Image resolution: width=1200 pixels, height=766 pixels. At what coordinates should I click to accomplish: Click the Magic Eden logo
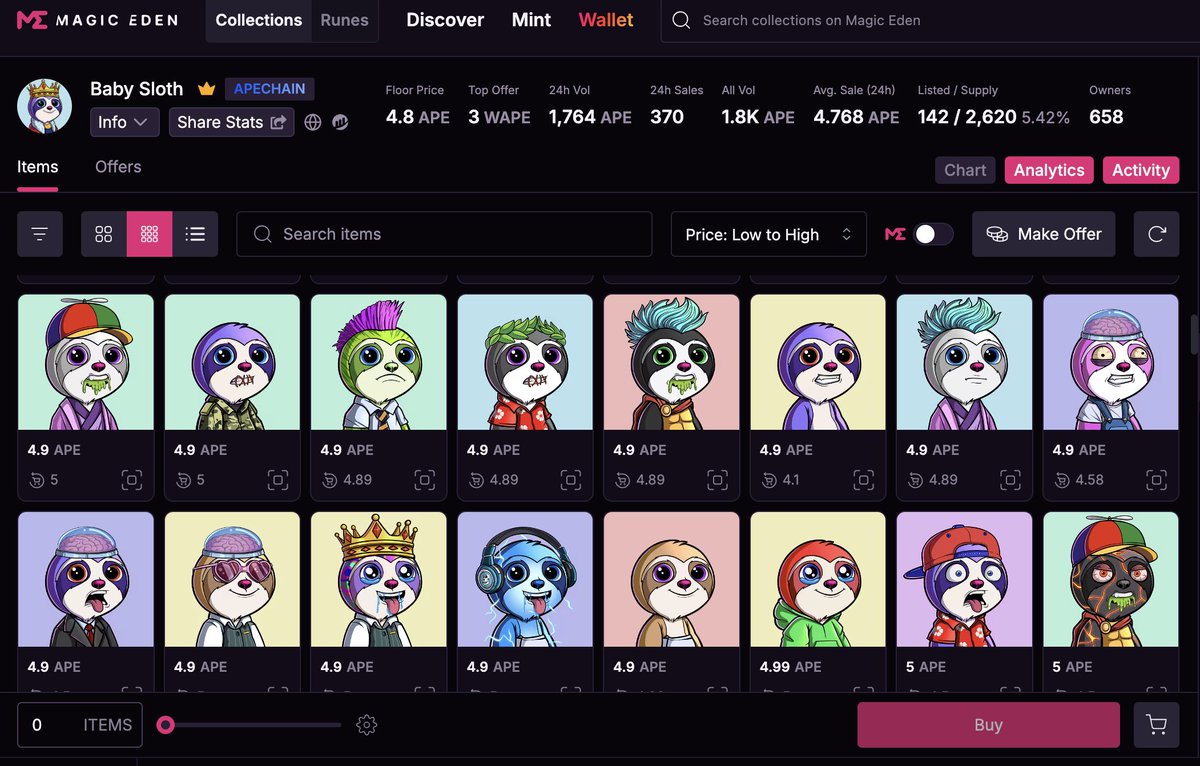point(97,20)
